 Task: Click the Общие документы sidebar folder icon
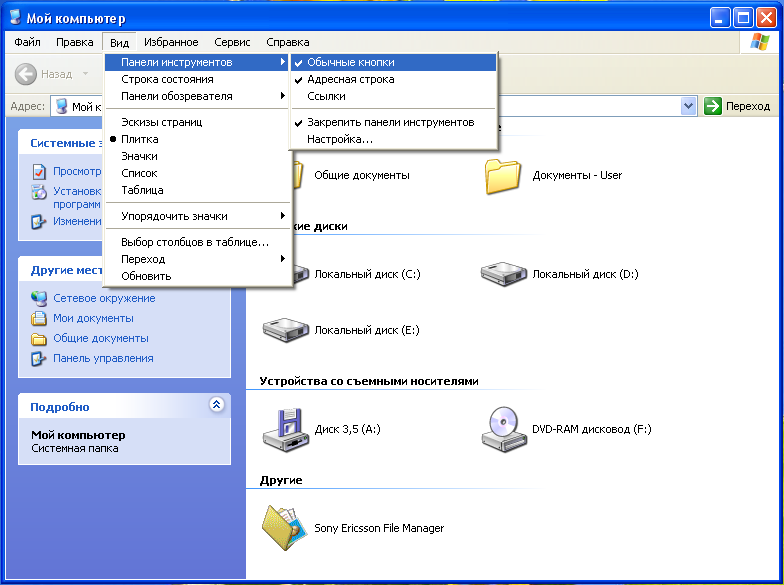click(x=38, y=339)
